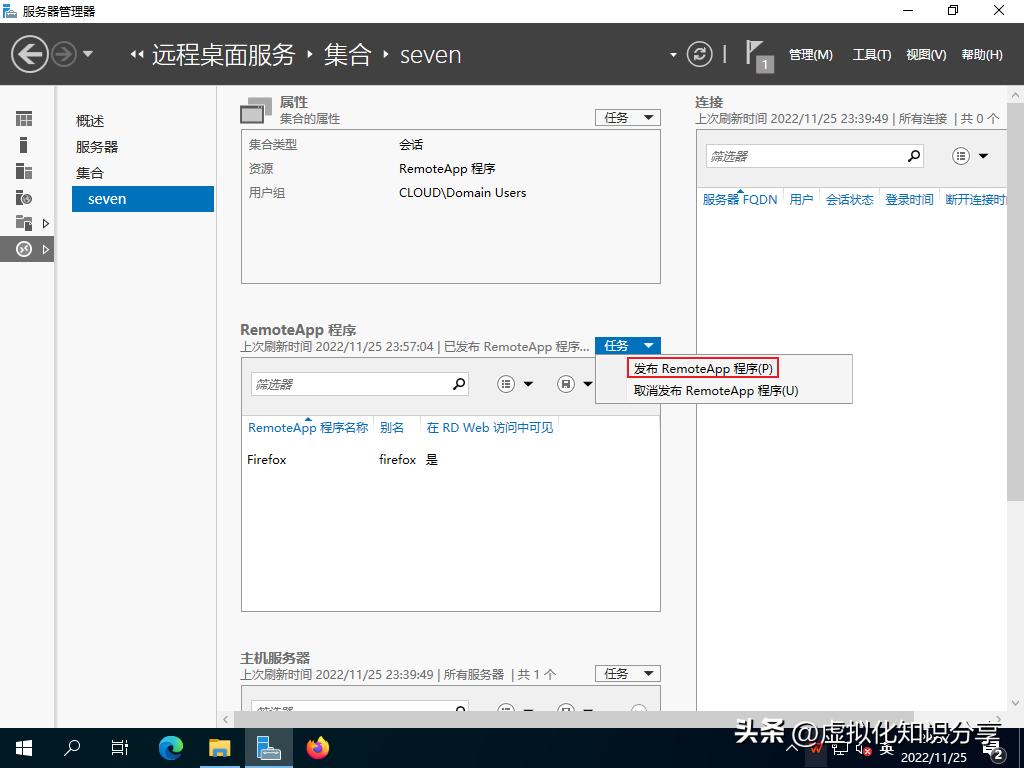Expand the breadcrumb dropdown next to seven
This screenshot has height=768, width=1024.
(x=674, y=55)
